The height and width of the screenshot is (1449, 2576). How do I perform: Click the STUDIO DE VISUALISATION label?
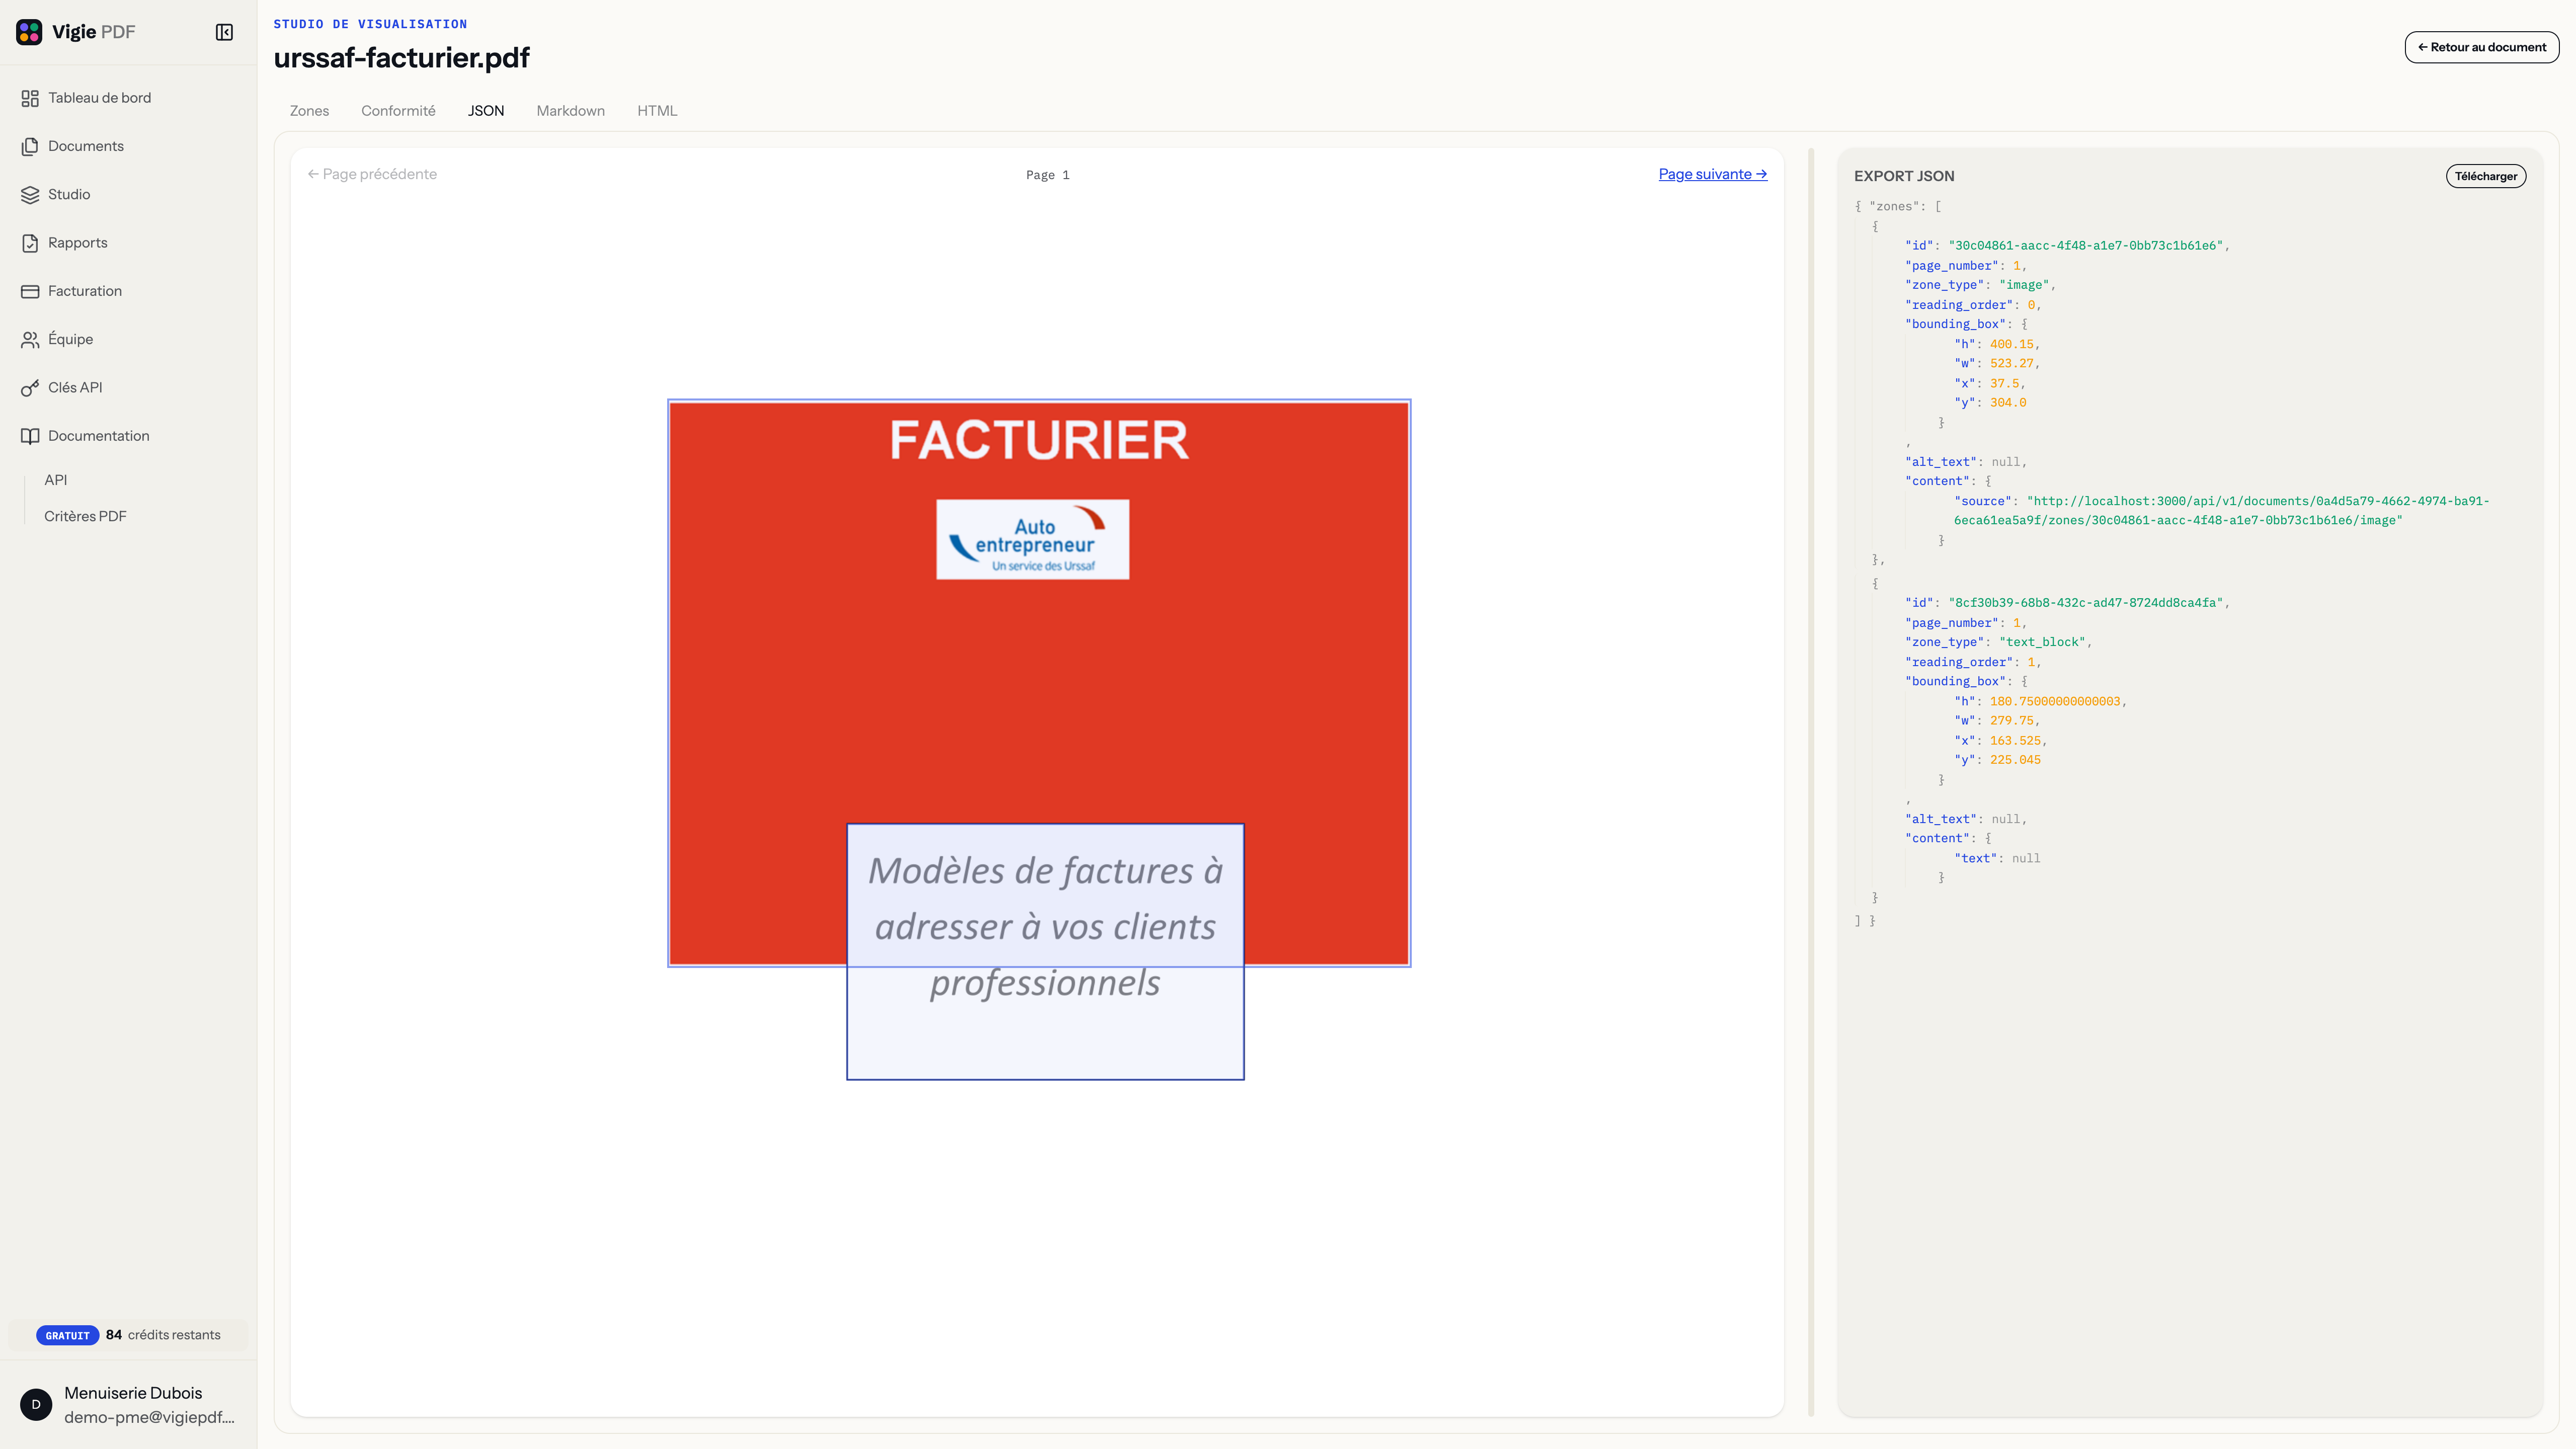pos(370,24)
